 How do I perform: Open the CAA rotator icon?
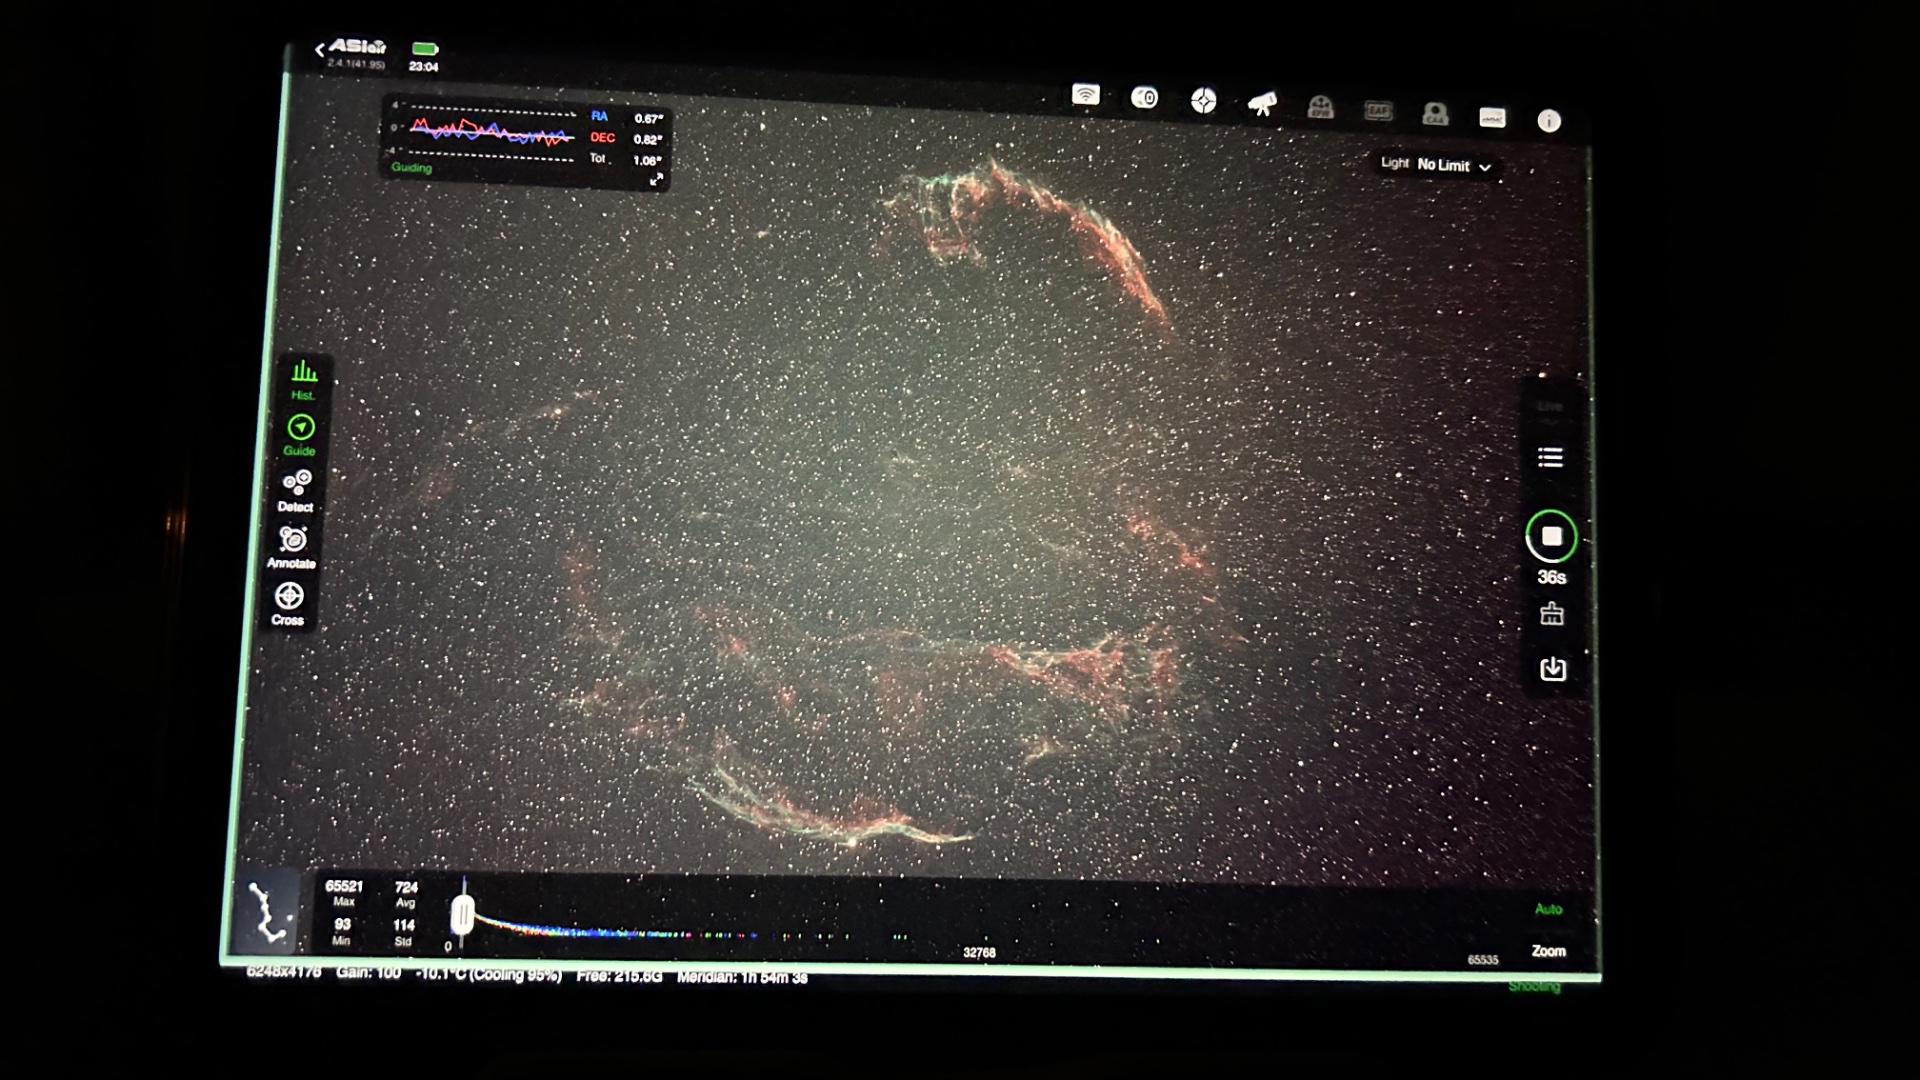click(x=1435, y=114)
